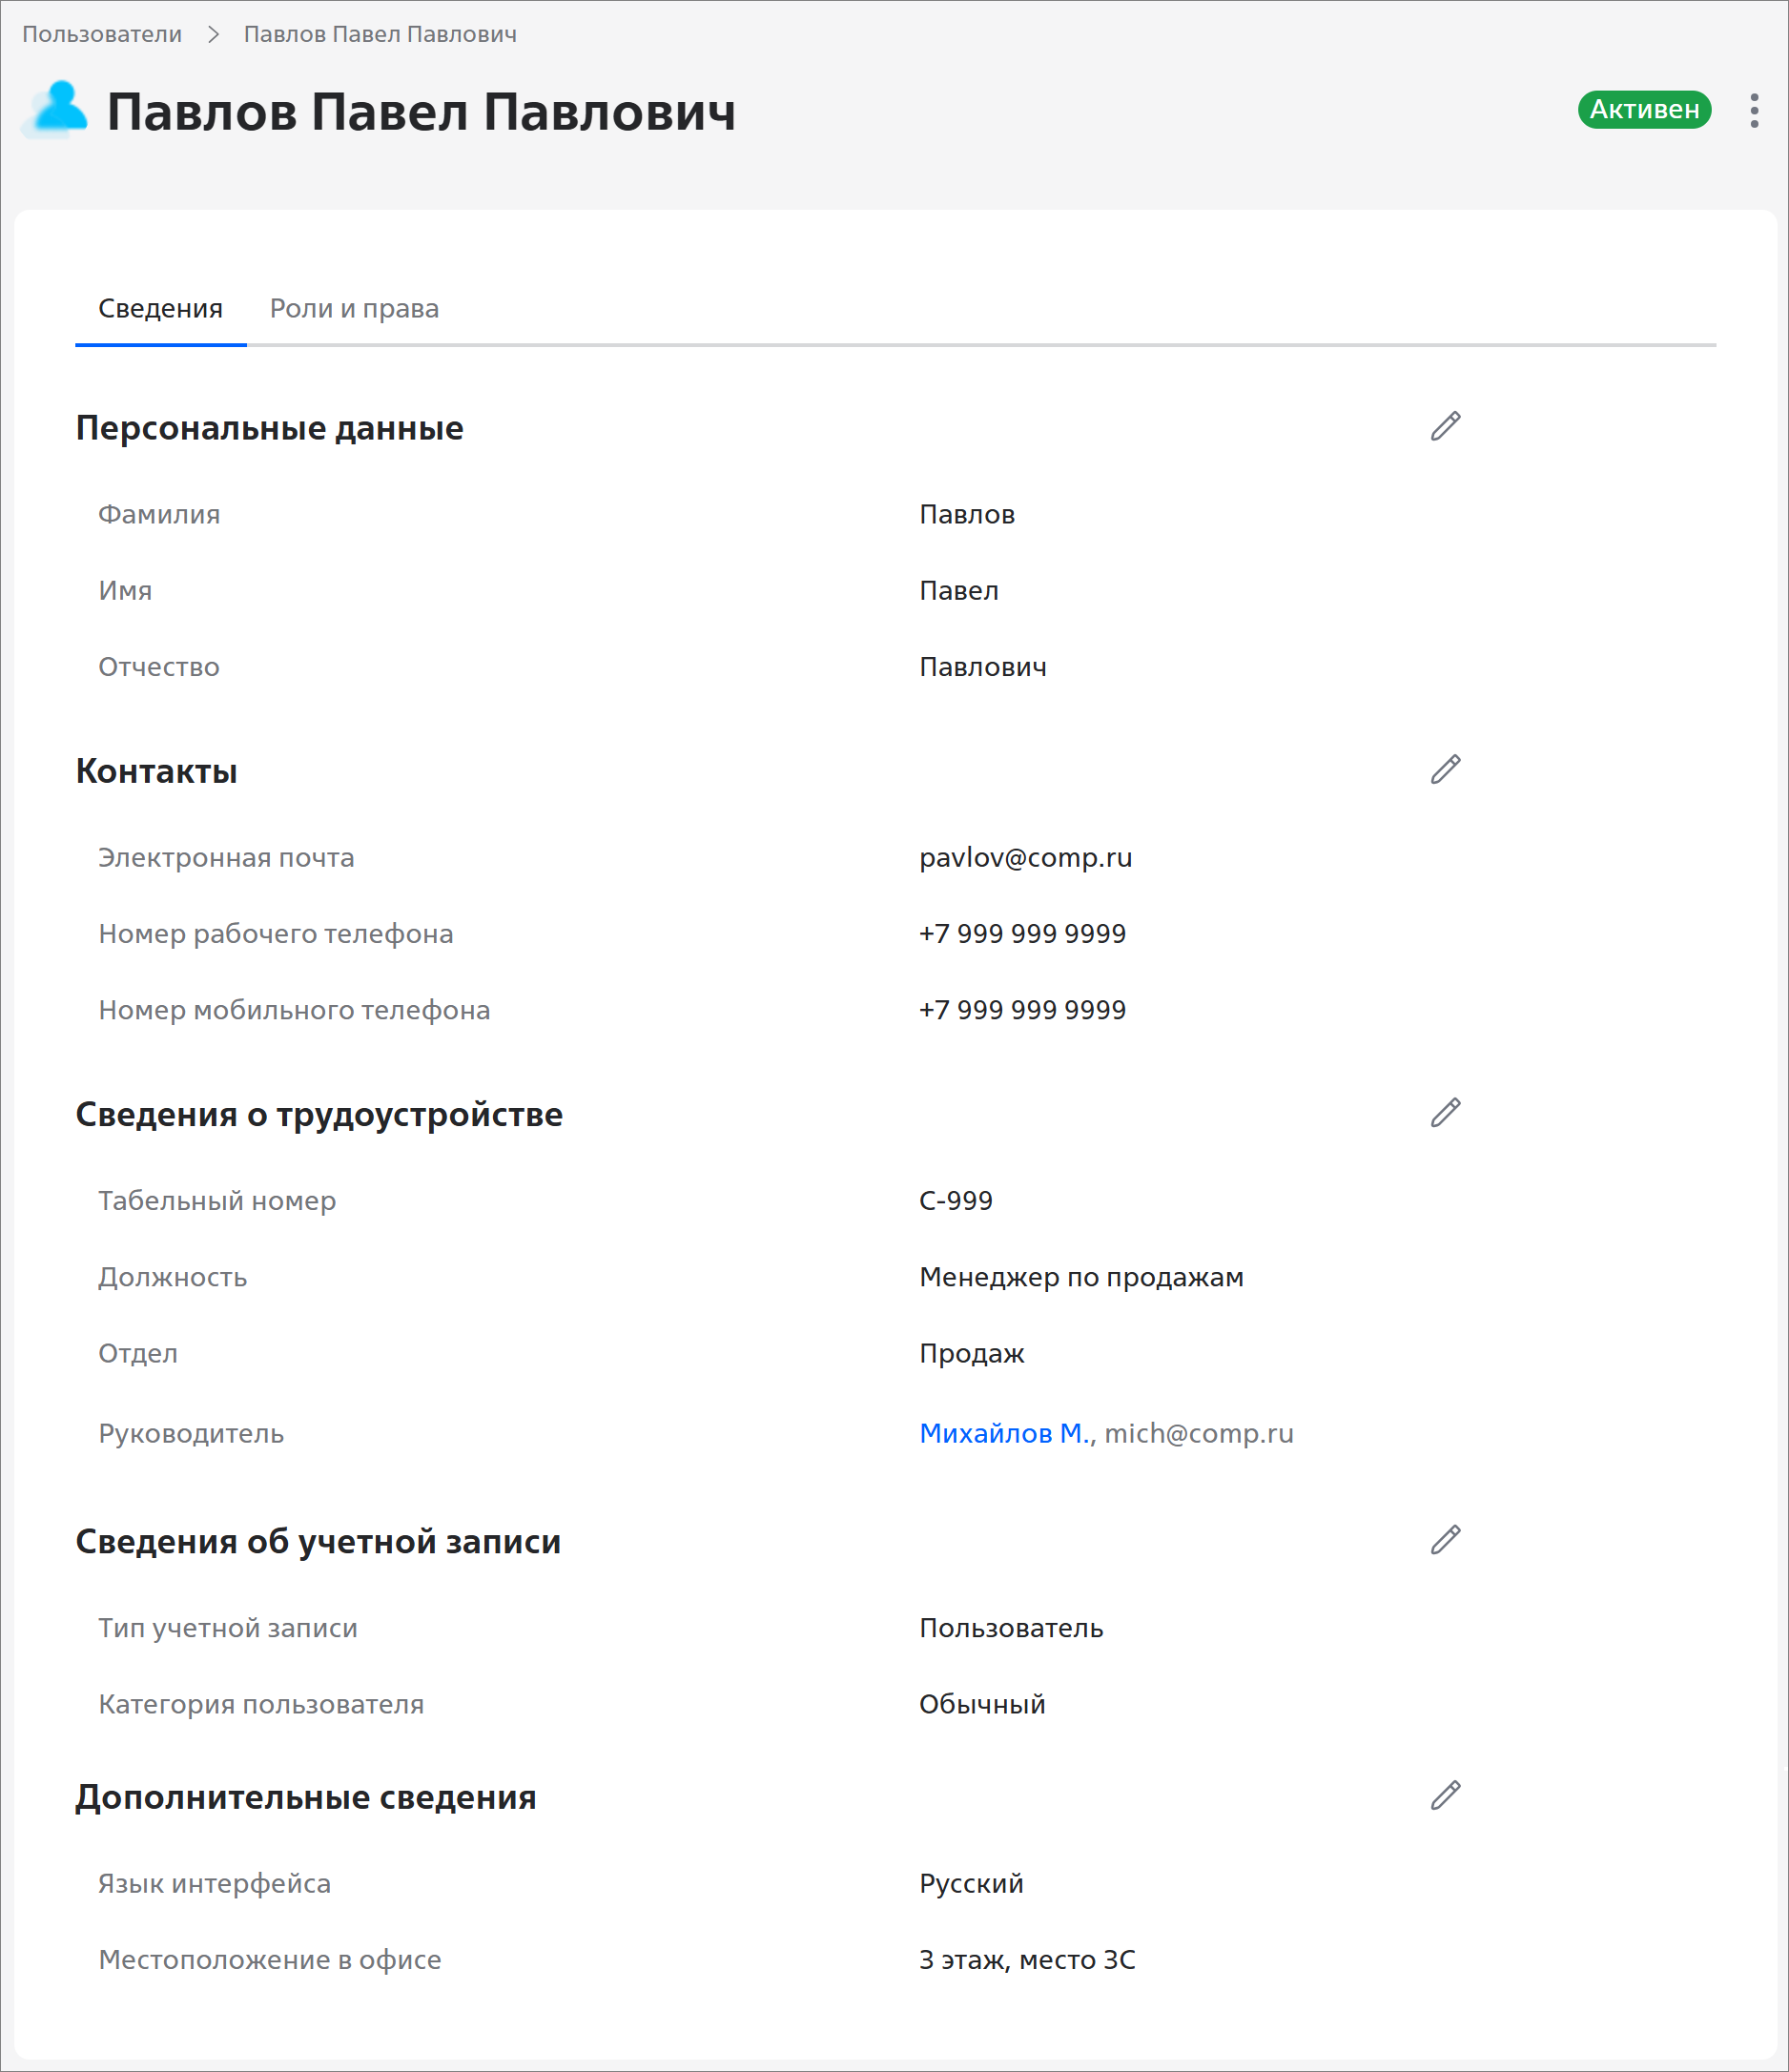Click the 3 этаж, место 3С value

coord(1027,1960)
